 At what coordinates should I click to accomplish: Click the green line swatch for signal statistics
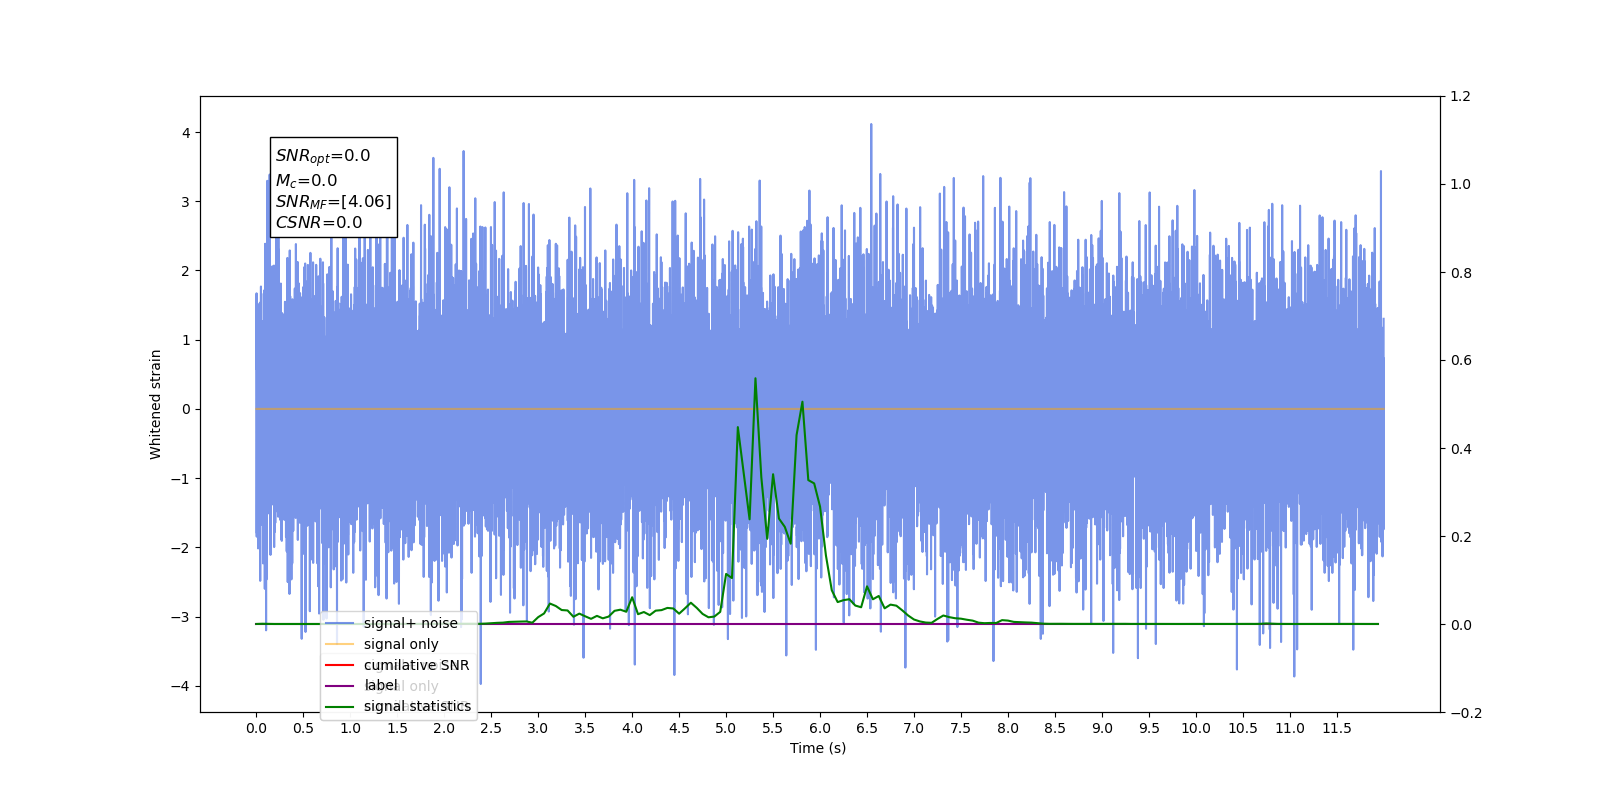[x=340, y=706]
